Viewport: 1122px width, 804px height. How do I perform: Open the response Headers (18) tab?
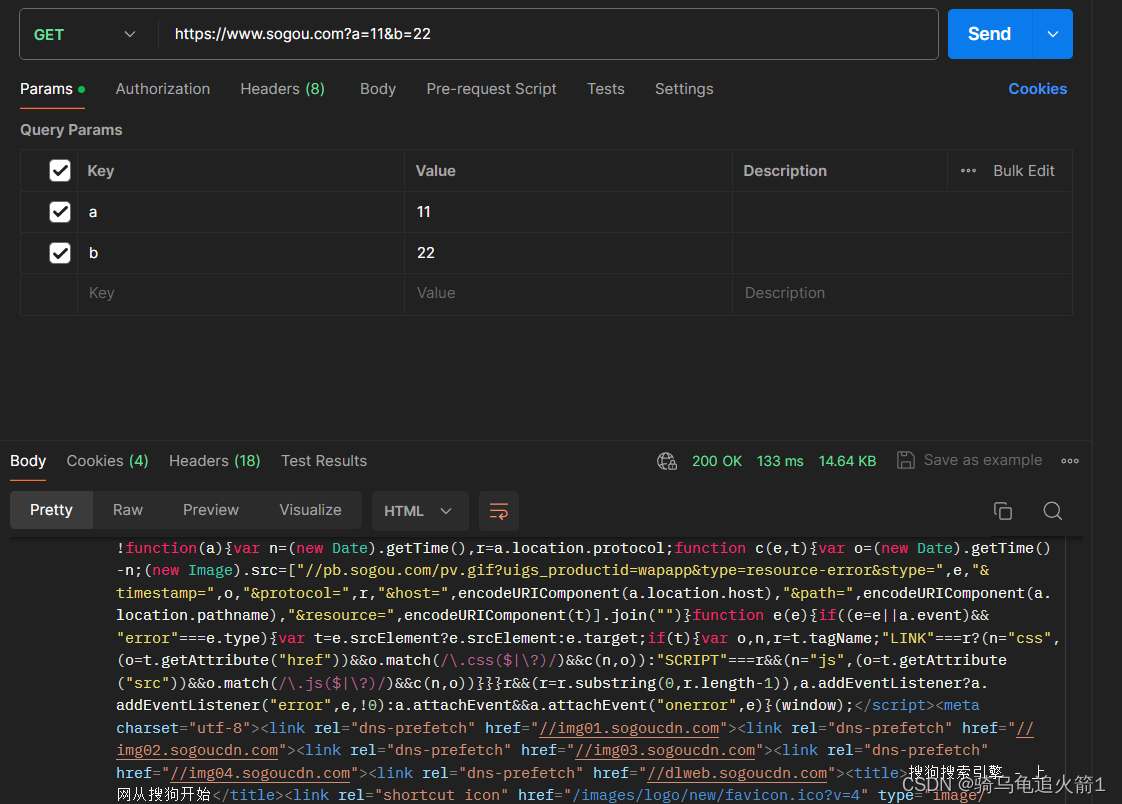click(215, 461)
